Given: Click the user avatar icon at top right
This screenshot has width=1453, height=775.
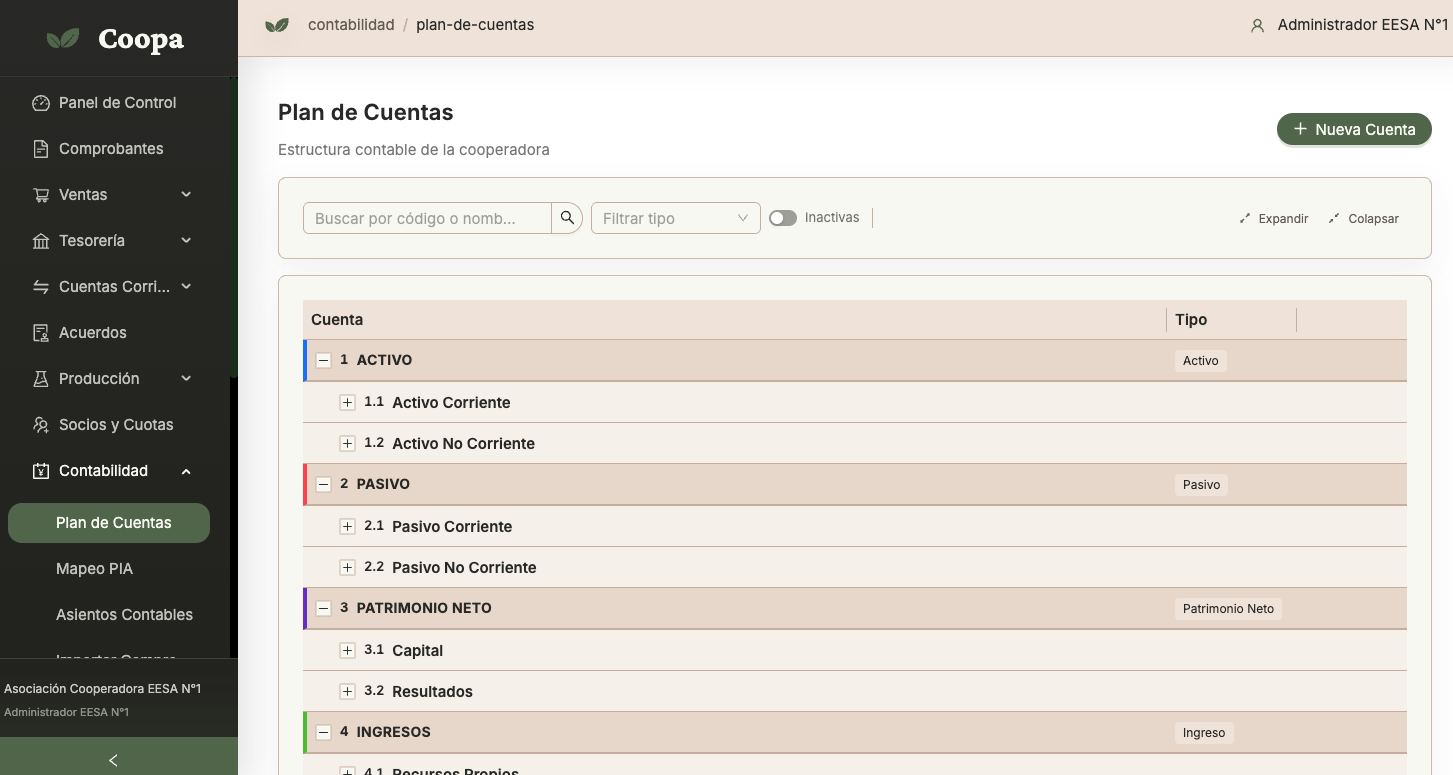Looking at the screenshot, I should (1258, 26).
